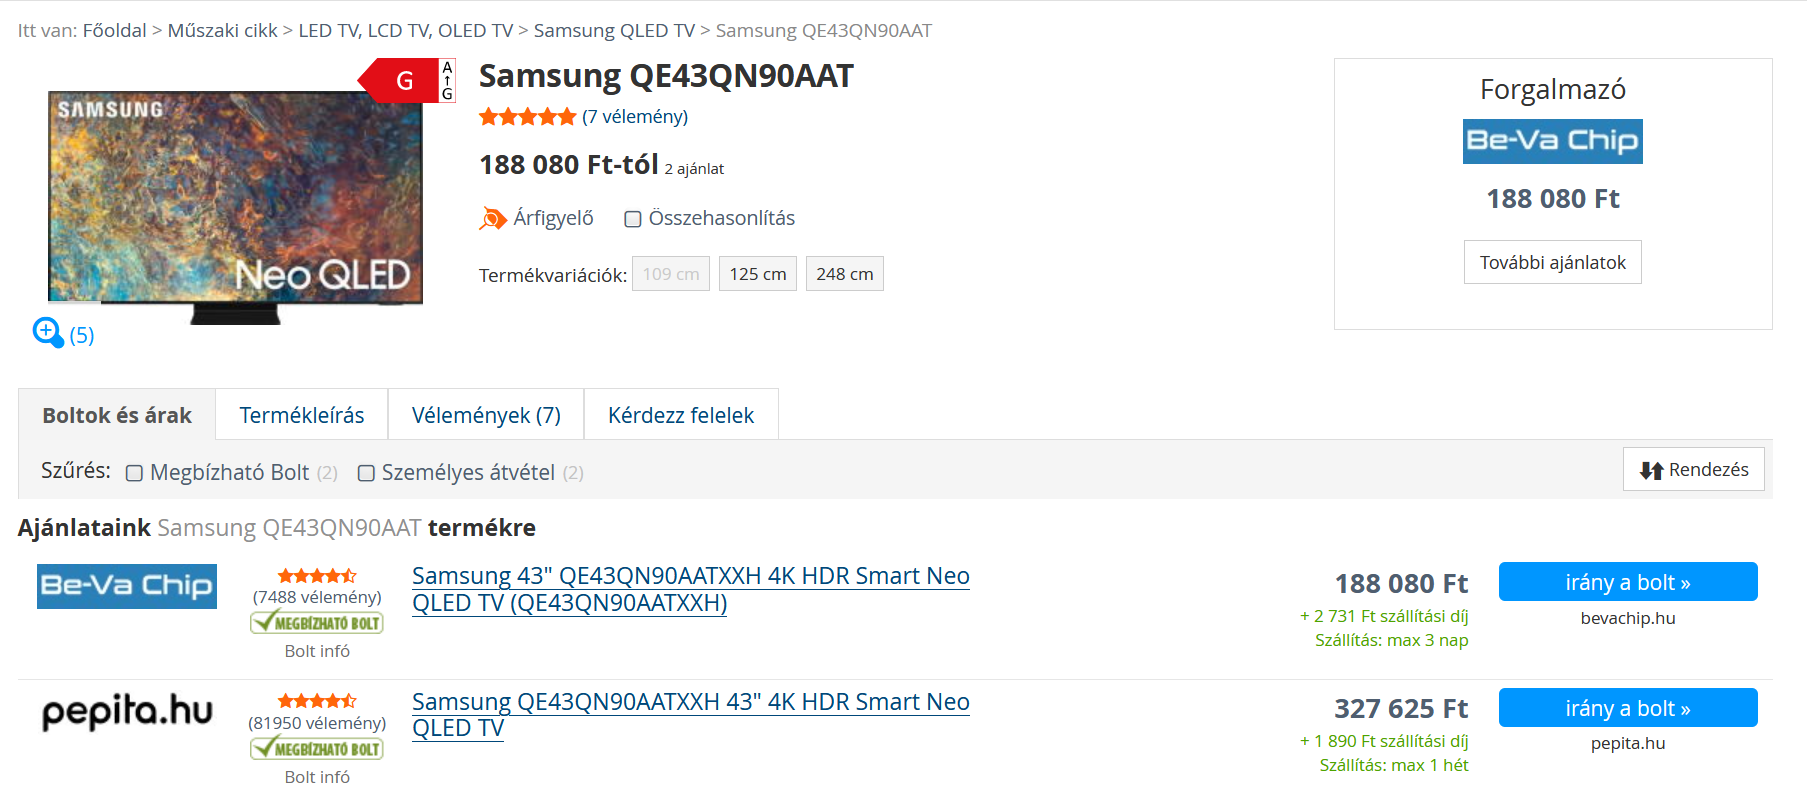Open the Műszaki cikk breadcrumb link
The height and width of the screenshot is (790, 1807).
(x=222, y=31)
